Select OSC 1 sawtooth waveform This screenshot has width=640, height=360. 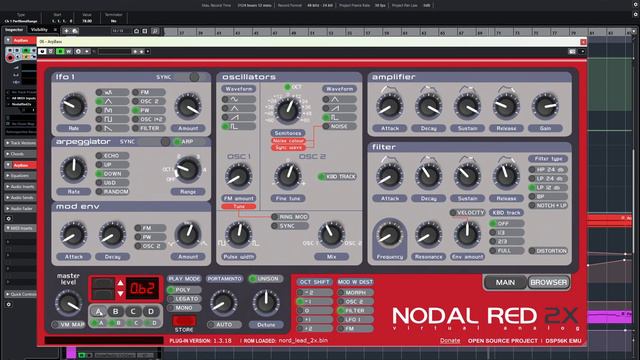coord(238,117)
